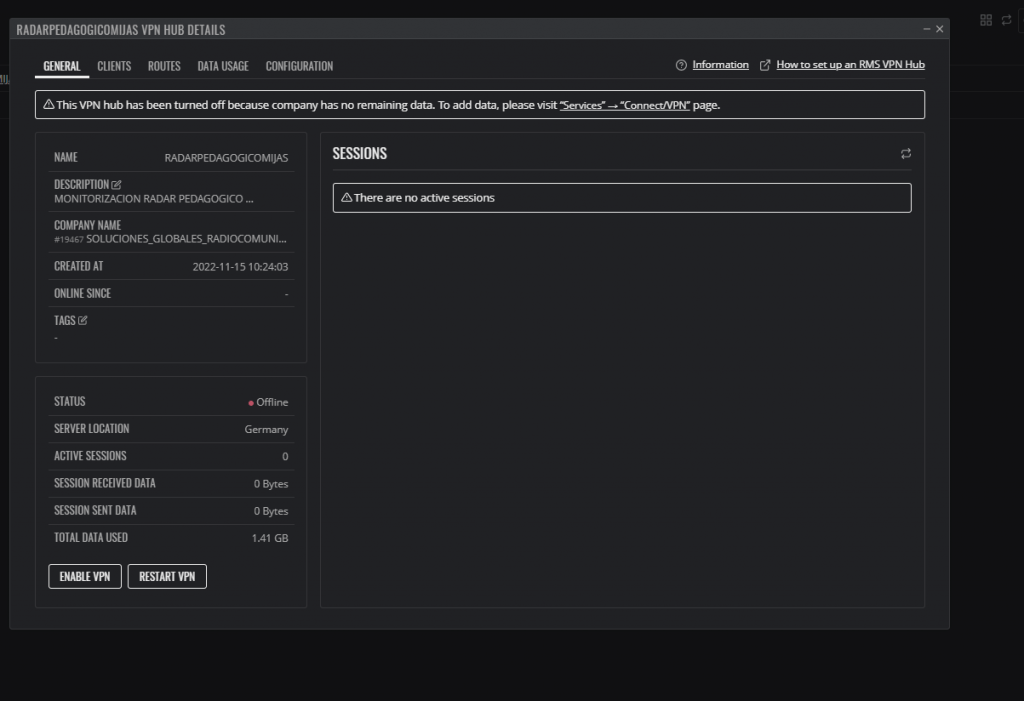Click description text MONITORIZACION RADAR PEDAGOGICO
This screenshot has height=701, width=1024.
(153, 199)
